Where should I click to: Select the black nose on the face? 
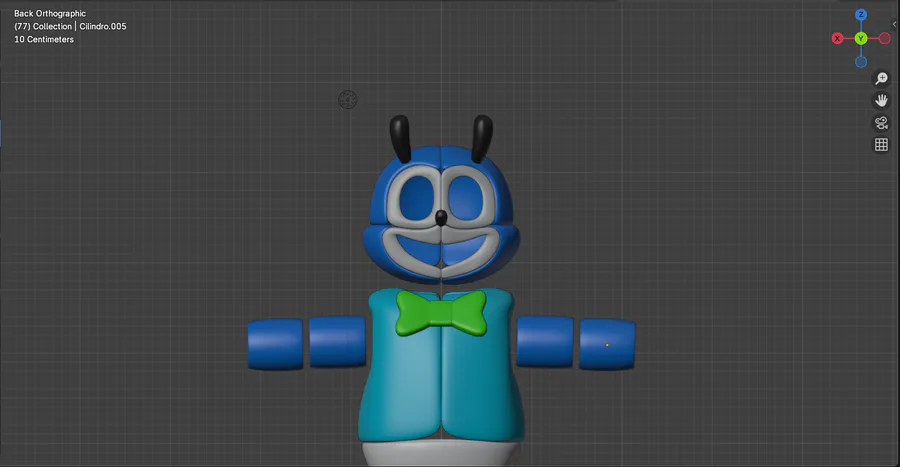(x=441, y=218)
